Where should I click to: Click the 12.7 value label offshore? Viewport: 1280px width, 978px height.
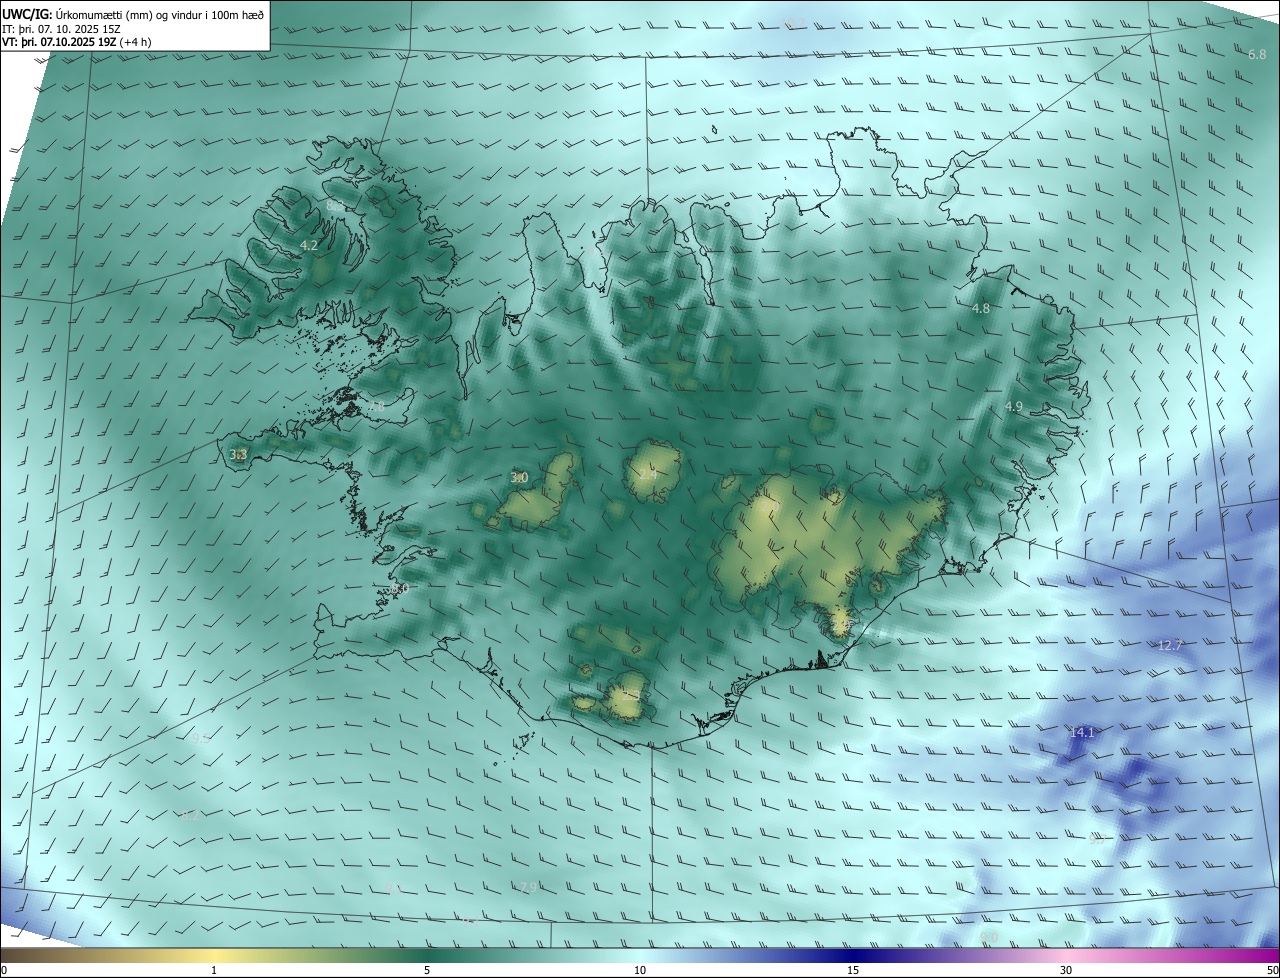(1169, 645)
